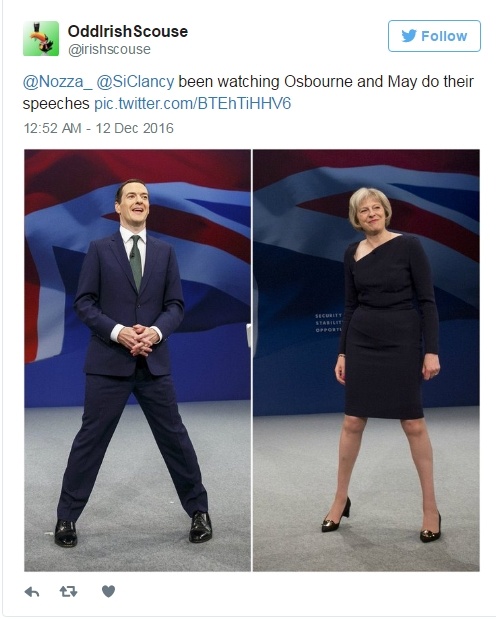
Task: Click the 12:52 AM time in the timestamp
Action: click(53, 128)
